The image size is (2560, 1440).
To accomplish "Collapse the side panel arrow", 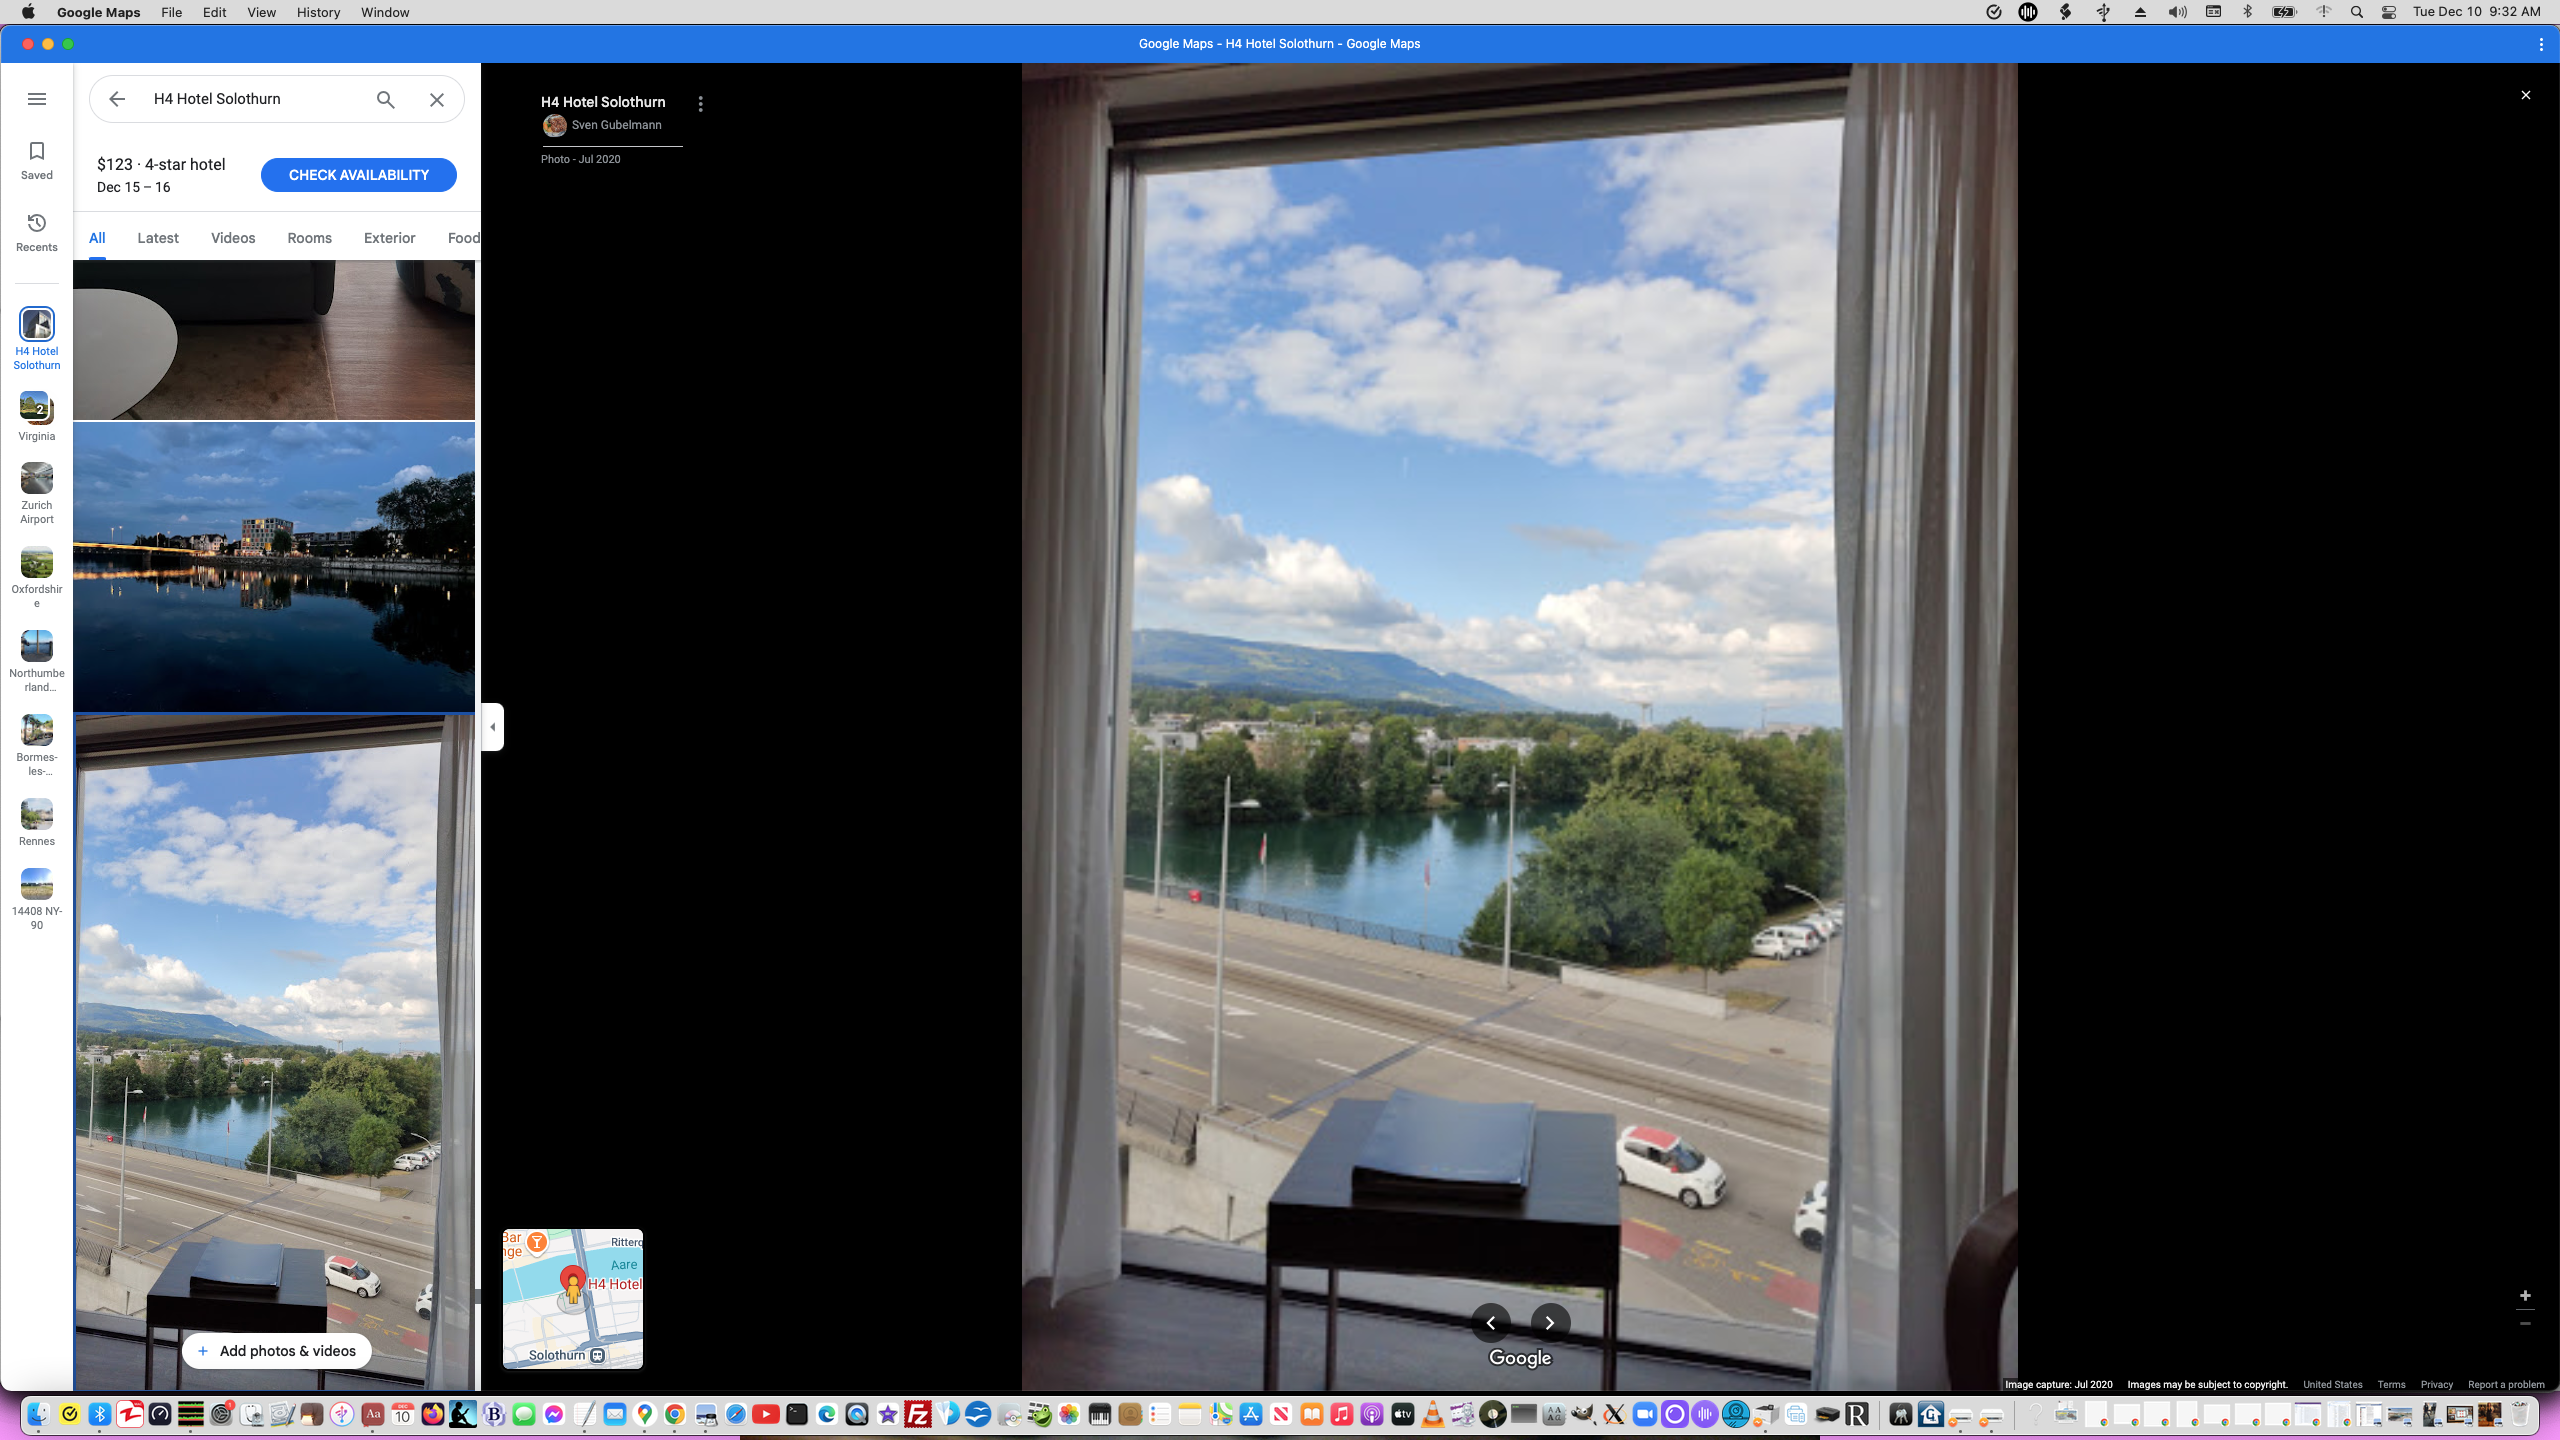I will click(492, 727).
